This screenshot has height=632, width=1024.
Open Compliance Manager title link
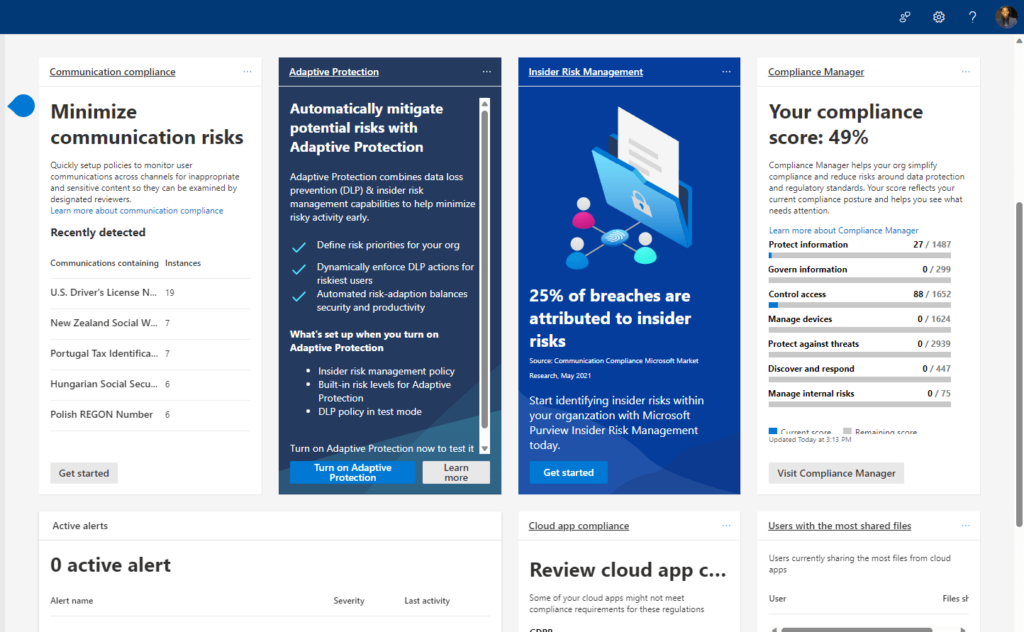tap(816, 72)
